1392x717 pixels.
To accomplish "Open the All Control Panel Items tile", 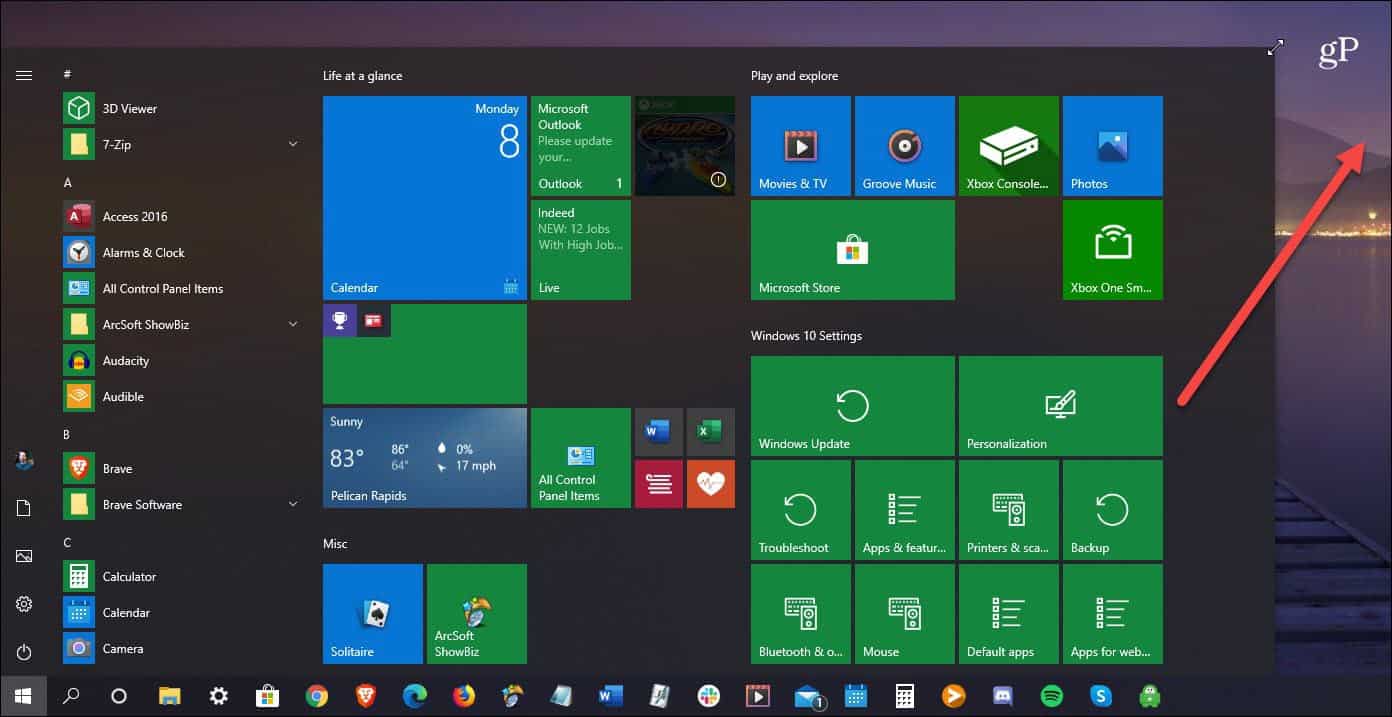I will [x=581, y=458].
